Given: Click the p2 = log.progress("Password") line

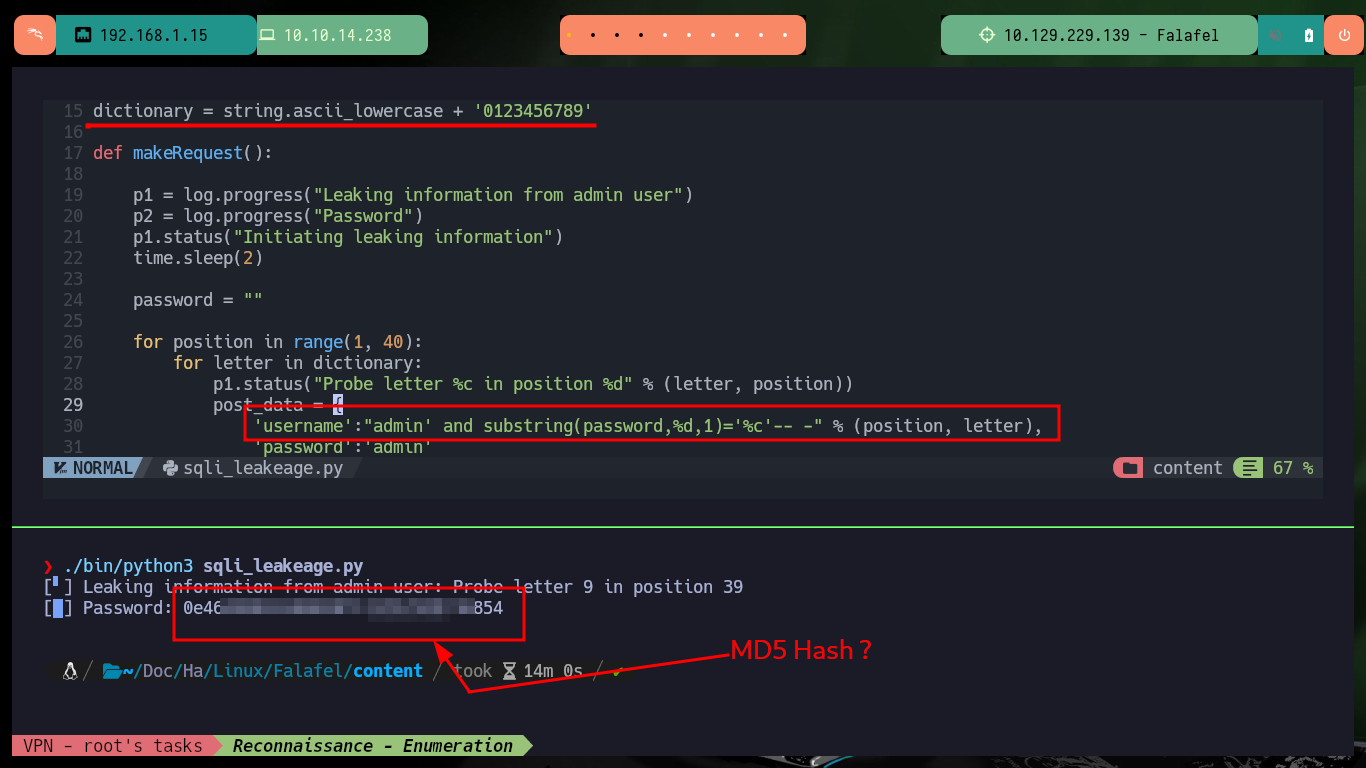Looking at the screenshot, I should 278,216.
